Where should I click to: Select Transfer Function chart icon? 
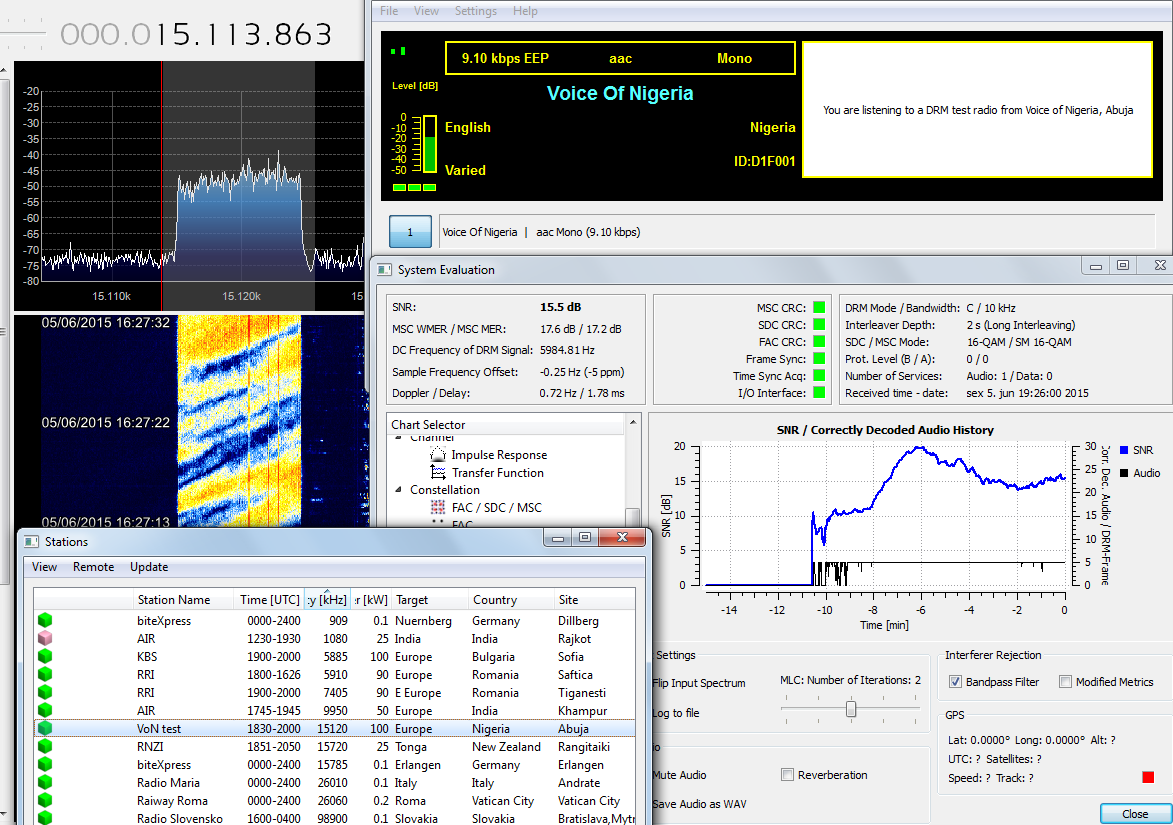click(438, 472)
